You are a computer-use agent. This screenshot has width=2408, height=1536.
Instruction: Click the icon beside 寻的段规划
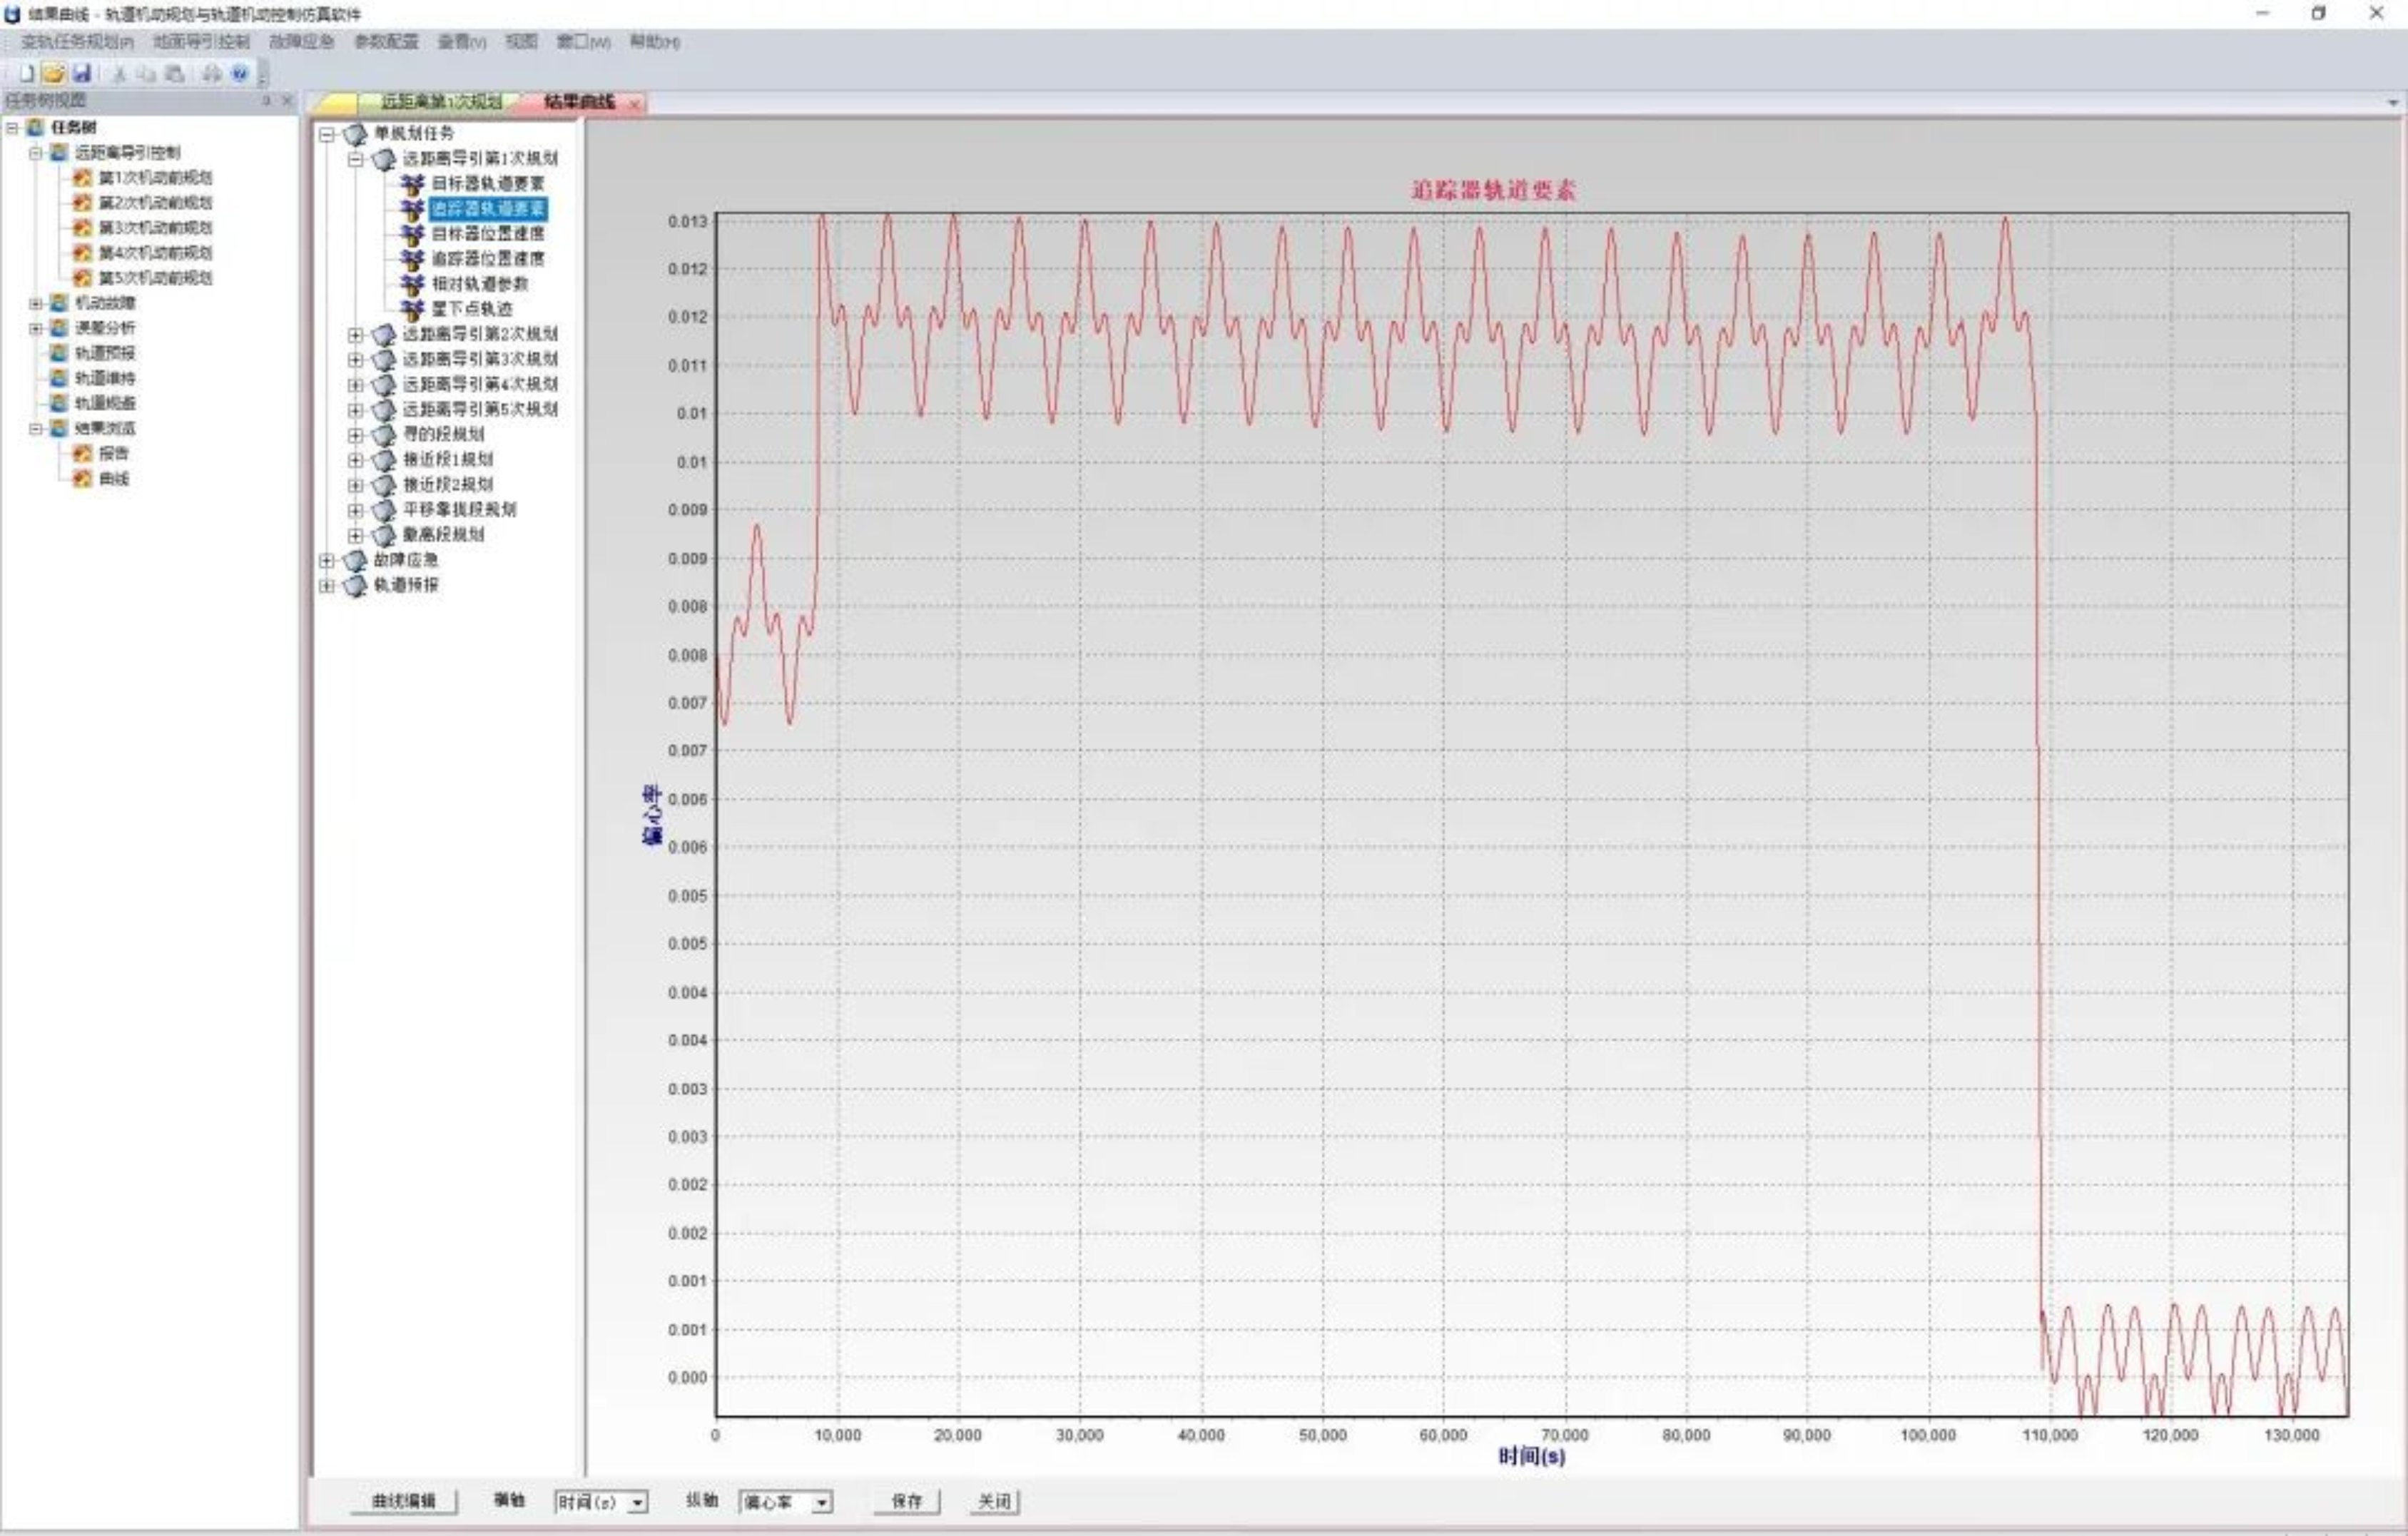(x=384, y=435)
